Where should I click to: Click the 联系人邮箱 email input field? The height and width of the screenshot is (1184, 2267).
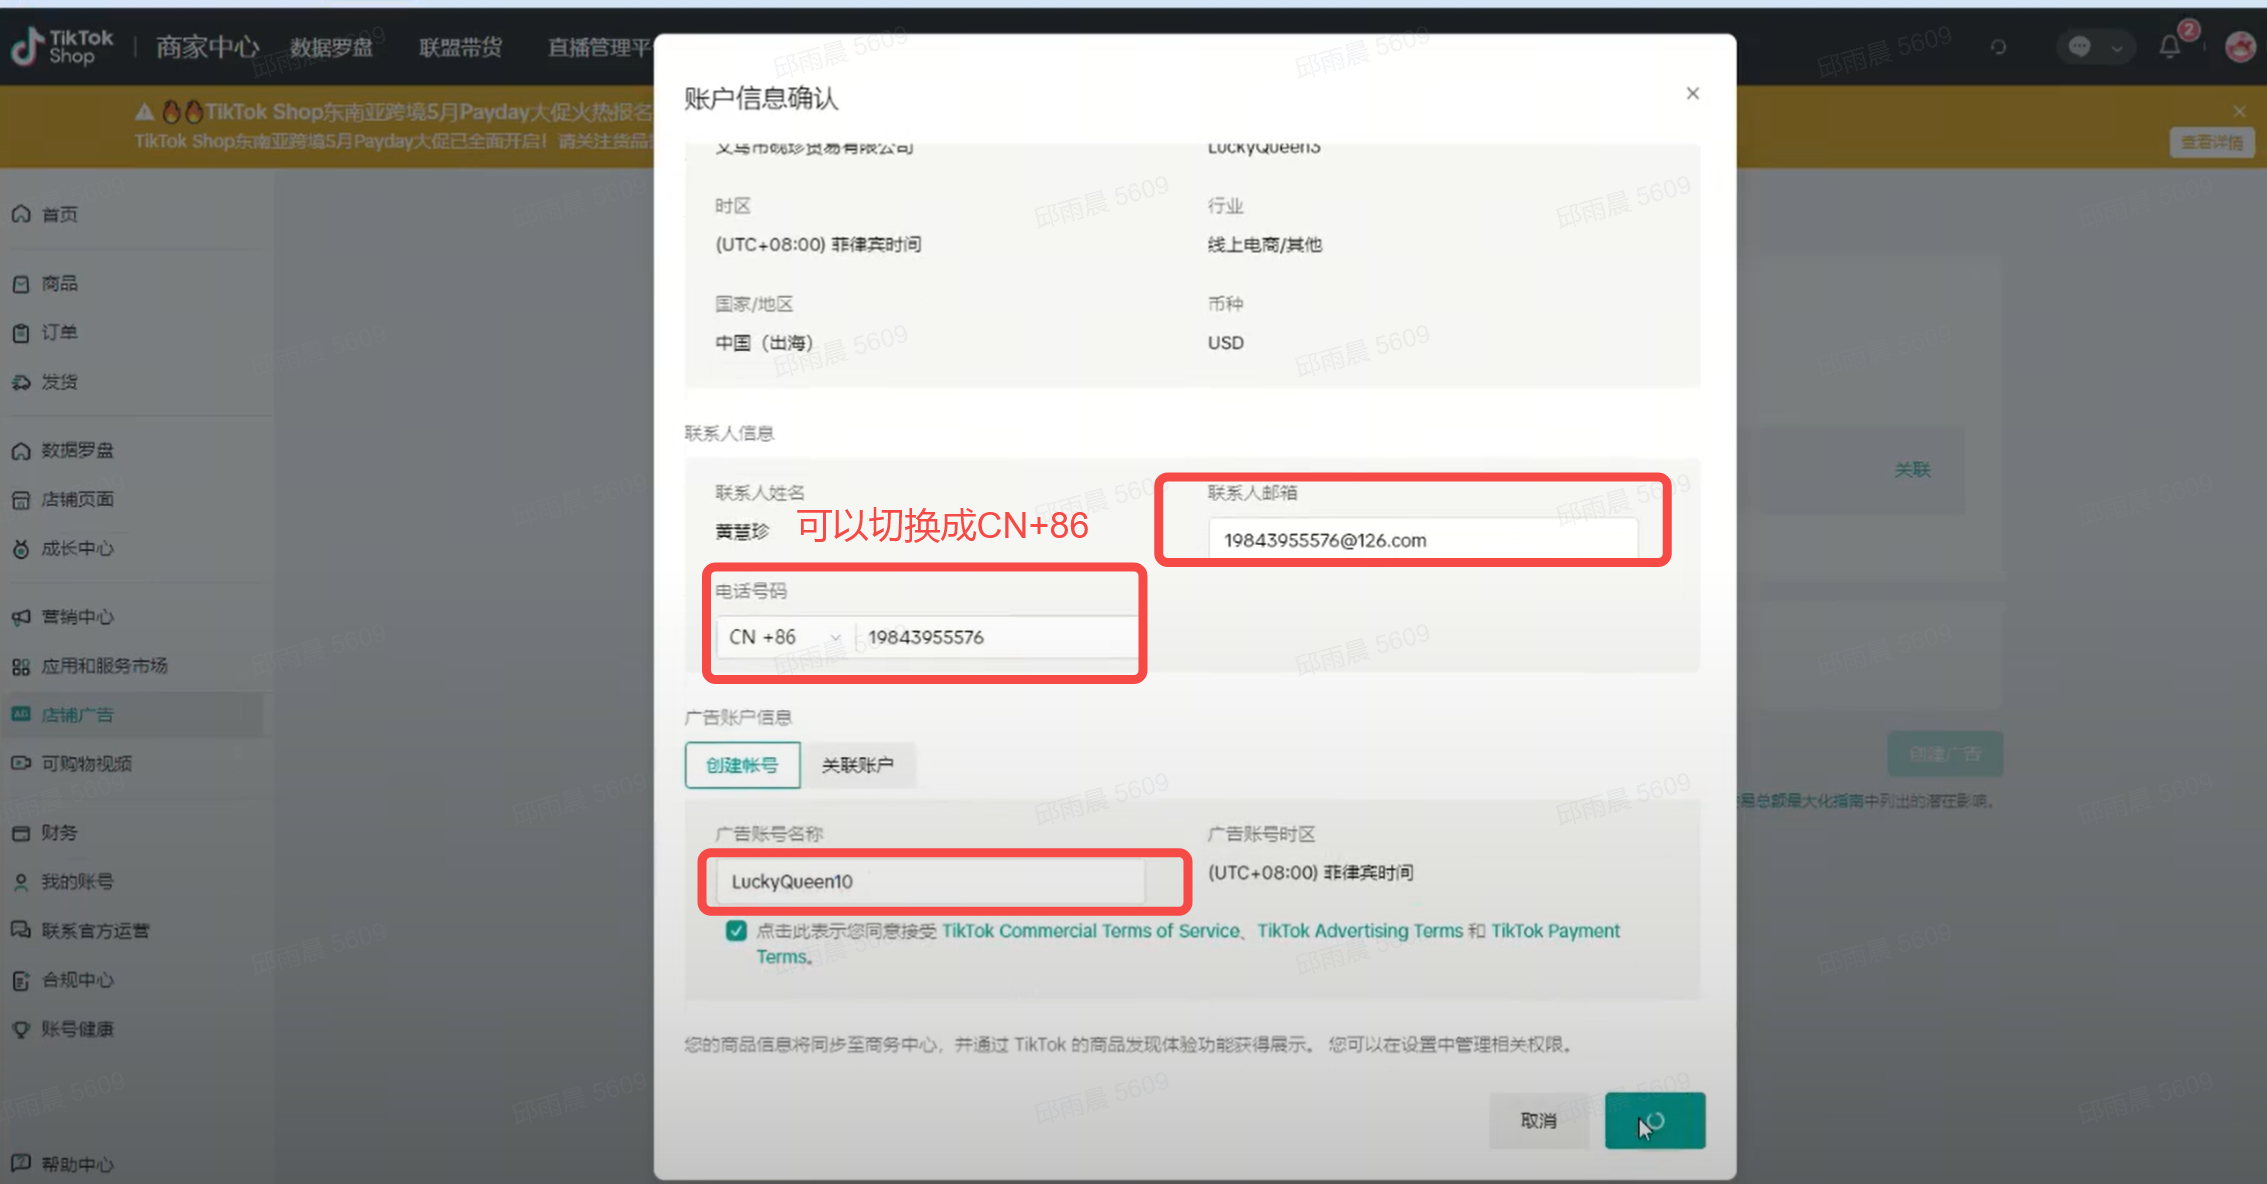(1420, 540)
